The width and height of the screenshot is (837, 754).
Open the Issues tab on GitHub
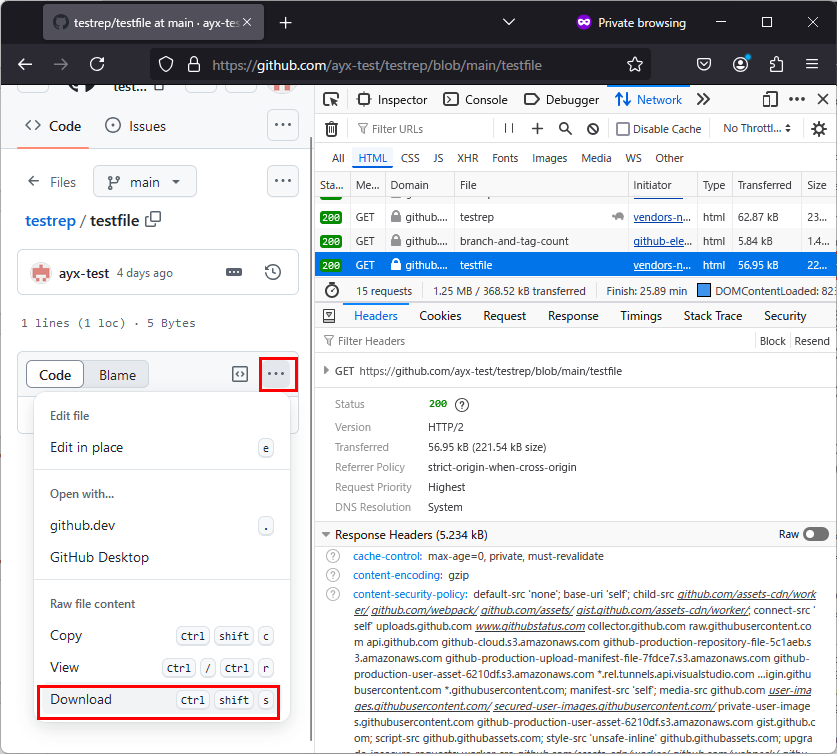[x=136, y=126]
